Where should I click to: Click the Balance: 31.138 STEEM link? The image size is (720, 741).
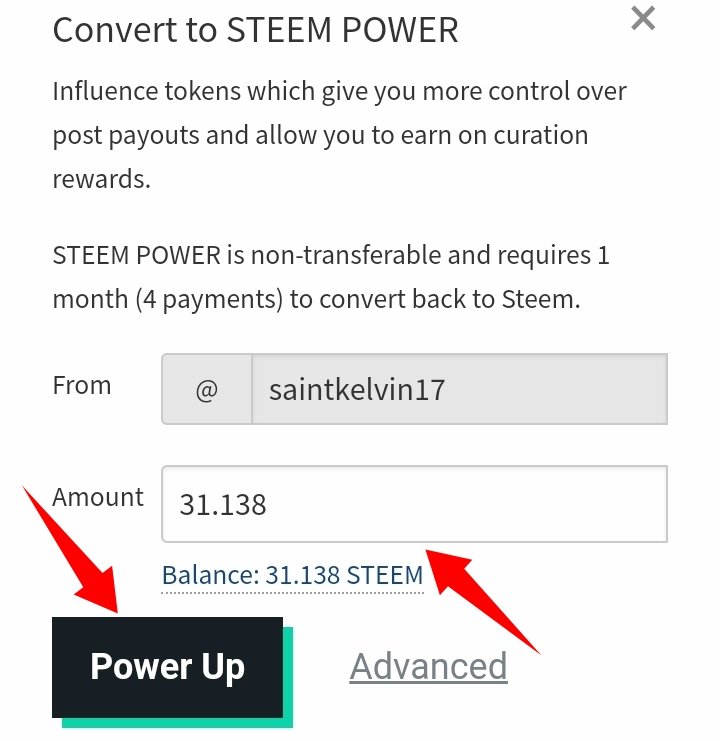coord(292,576)
